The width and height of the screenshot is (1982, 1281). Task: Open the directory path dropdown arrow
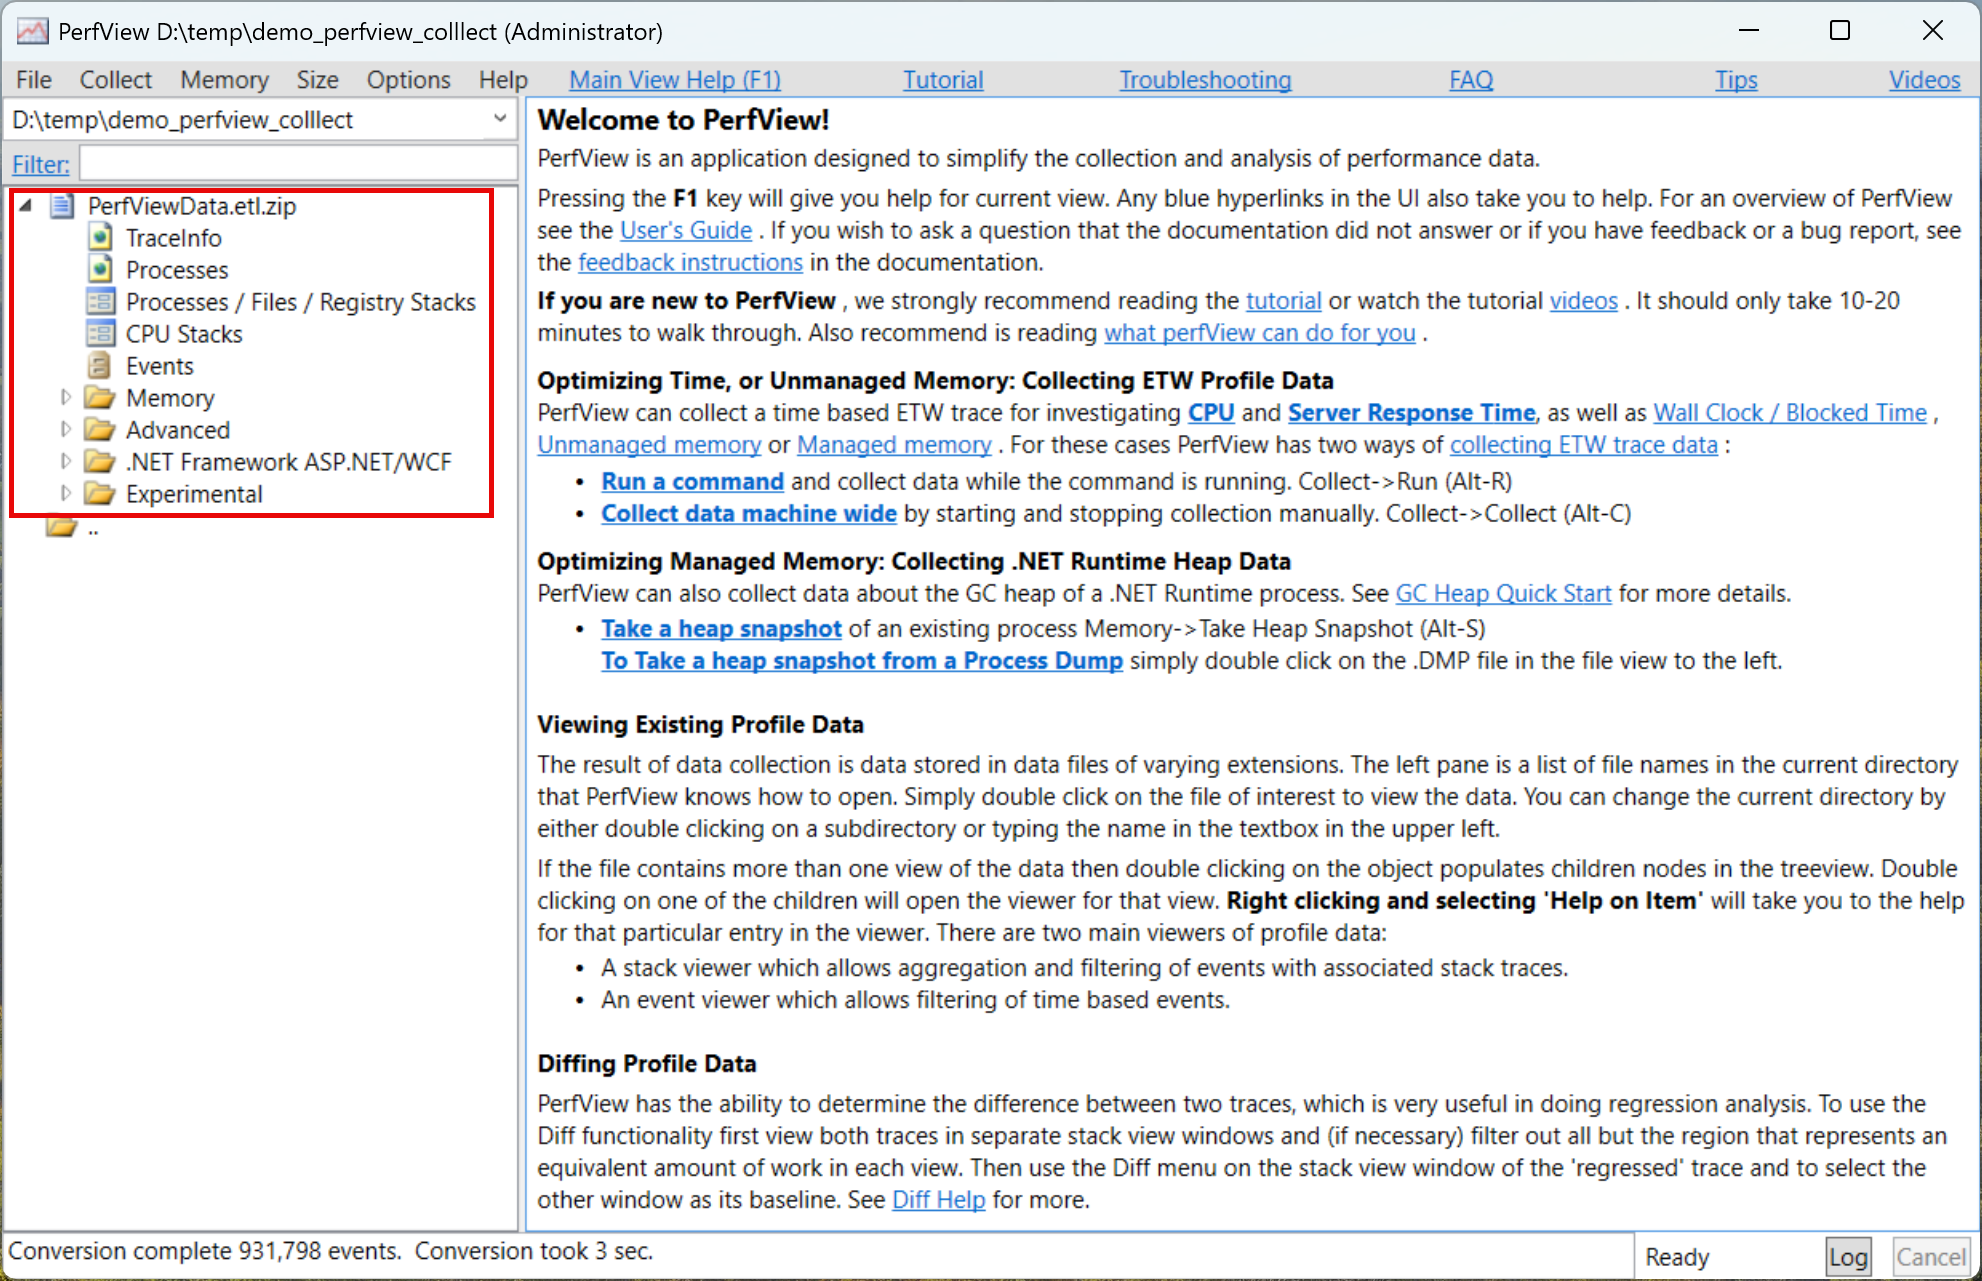click(500, 119)
